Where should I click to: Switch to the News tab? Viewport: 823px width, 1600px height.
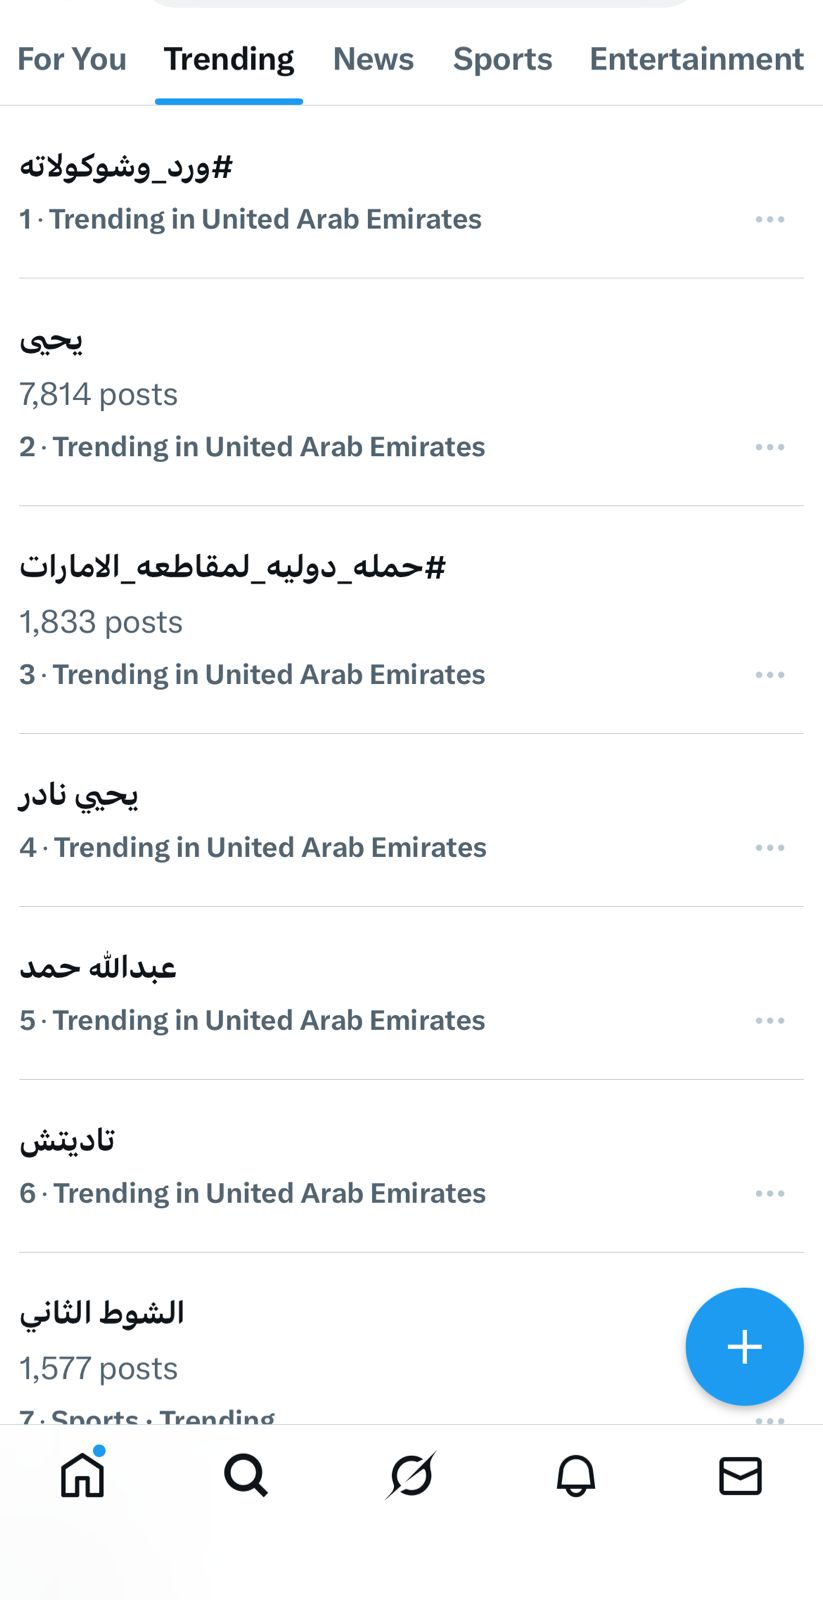point(373,59)
